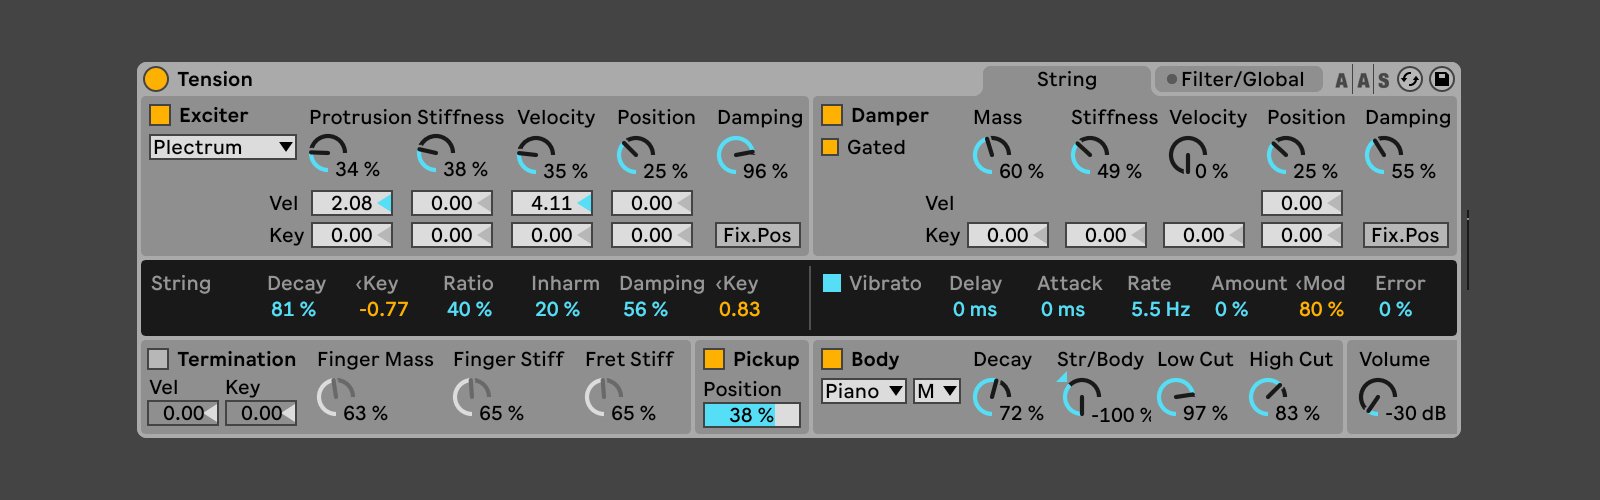Click the save preset disk icon

point(1441,79)
